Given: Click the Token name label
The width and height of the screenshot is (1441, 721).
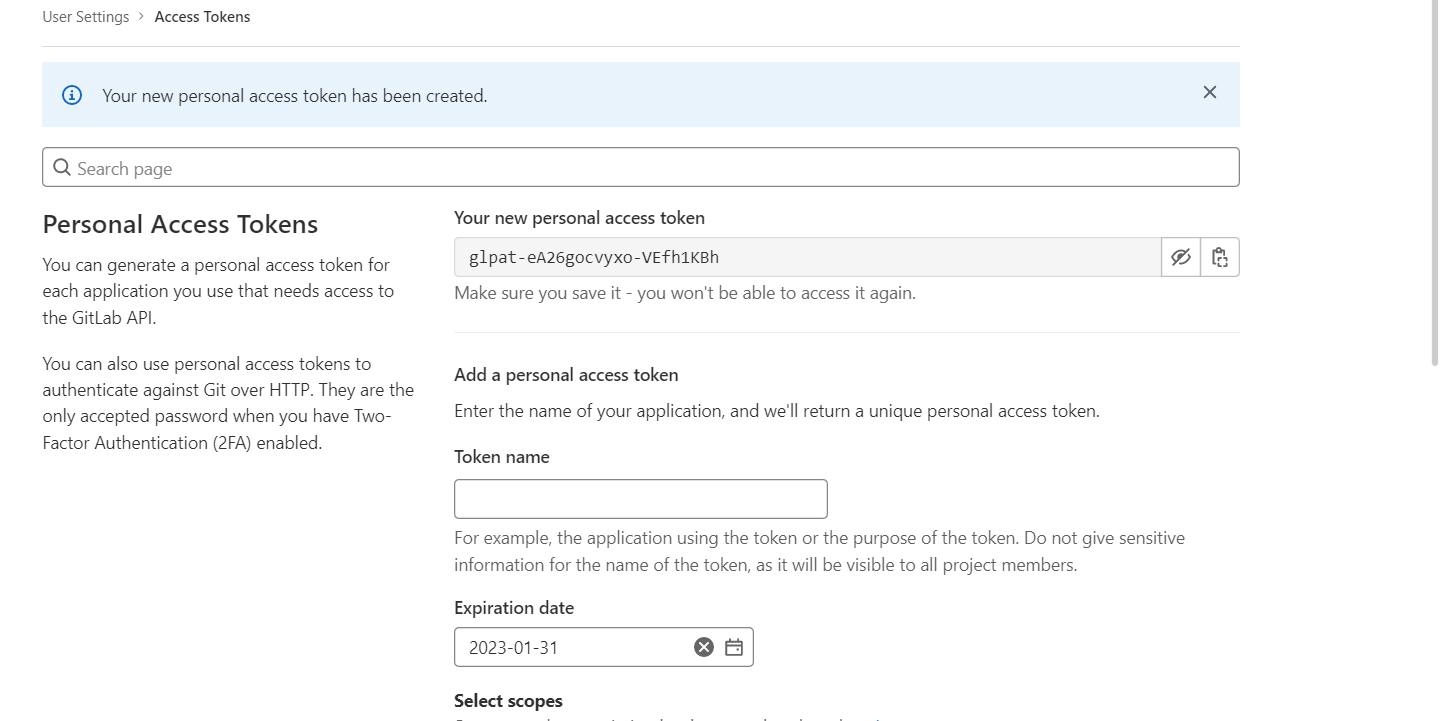Looking at the screenshot, I should pos(502,457).
